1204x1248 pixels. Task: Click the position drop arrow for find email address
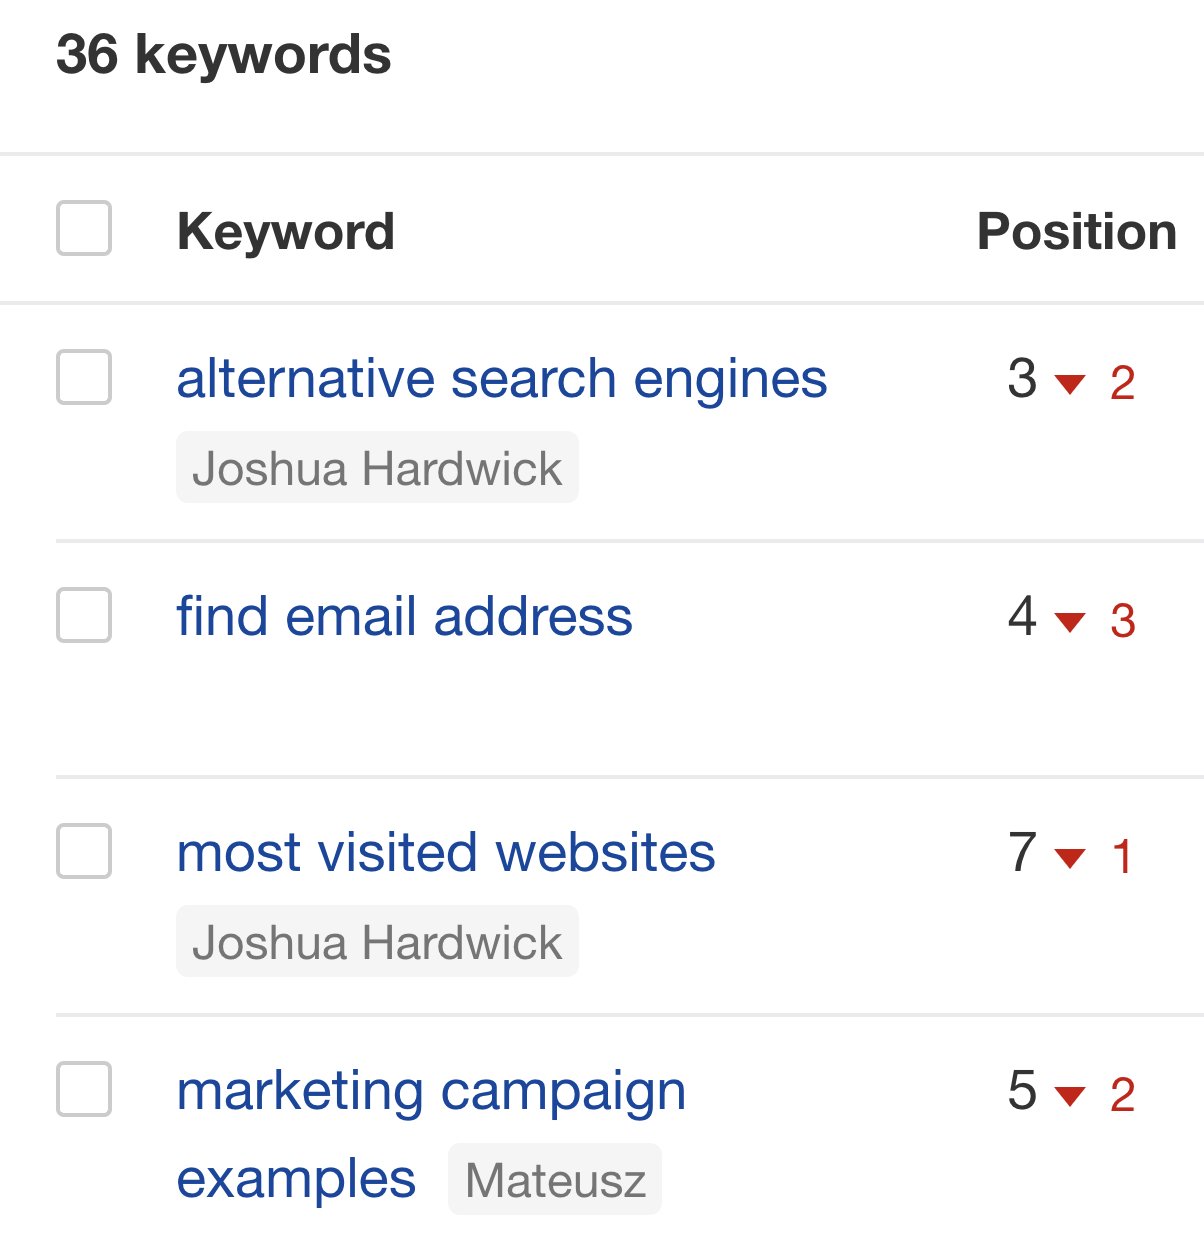1068,622
